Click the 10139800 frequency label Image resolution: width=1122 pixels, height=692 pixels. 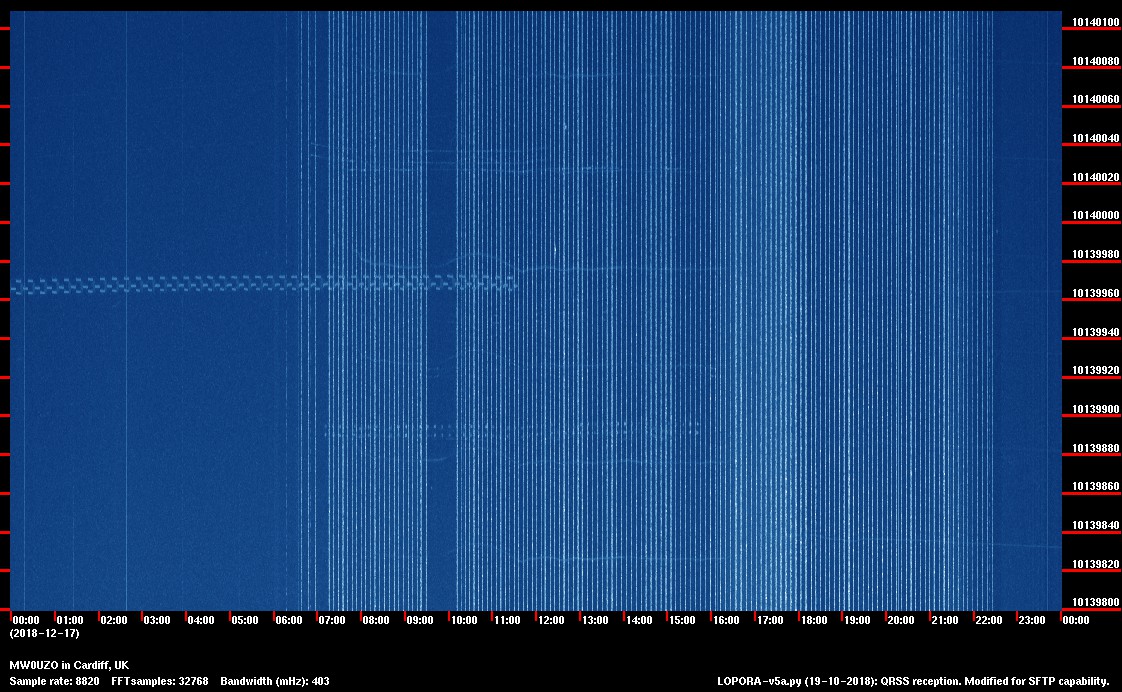click(1095, 602)
